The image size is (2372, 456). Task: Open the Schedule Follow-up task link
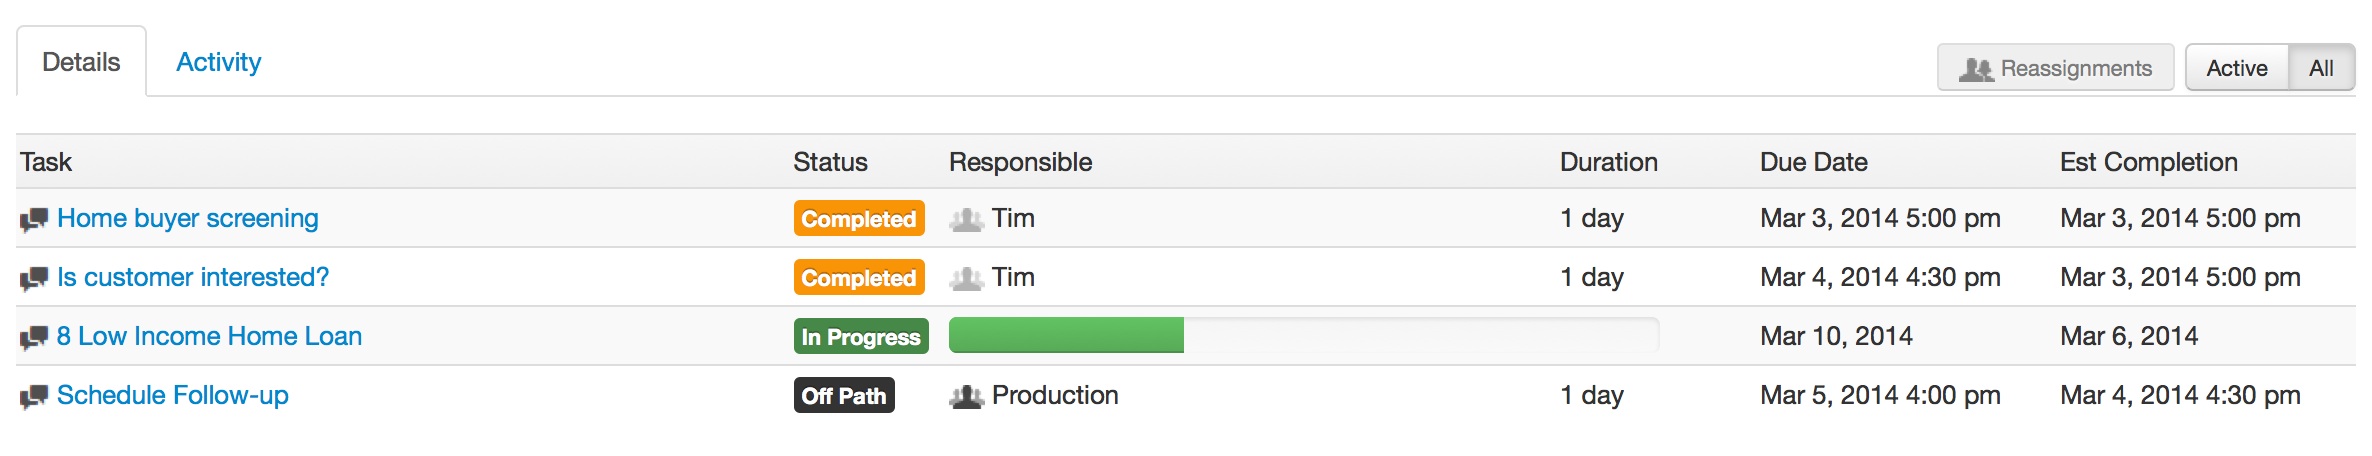(x=173, y=395)
